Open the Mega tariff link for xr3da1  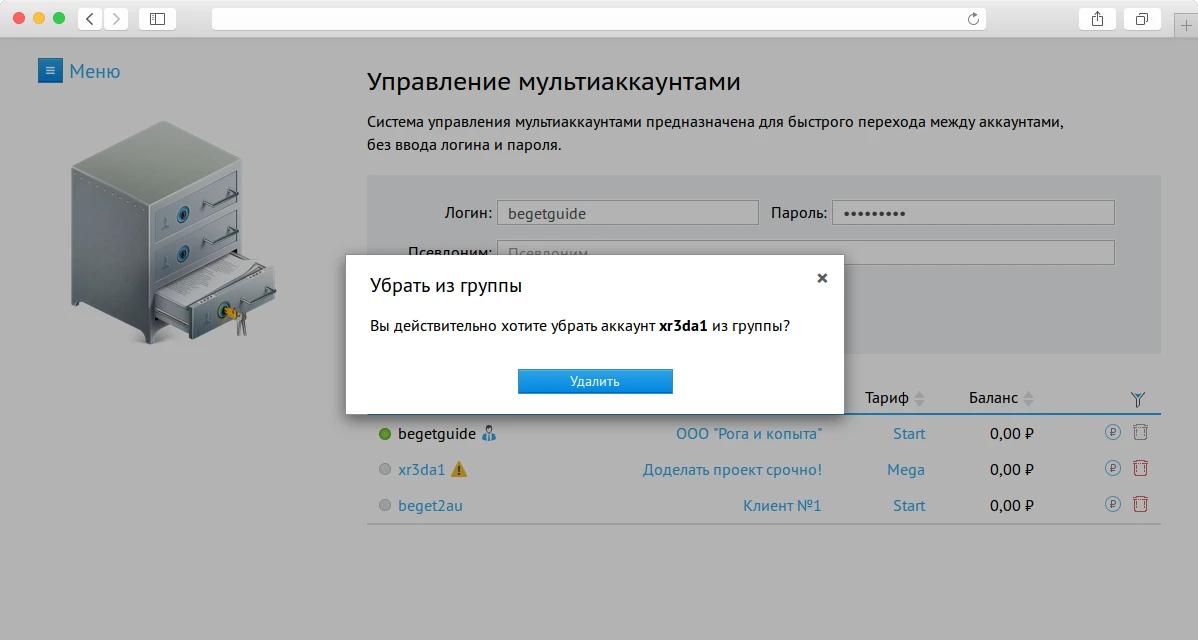(905, 470)
